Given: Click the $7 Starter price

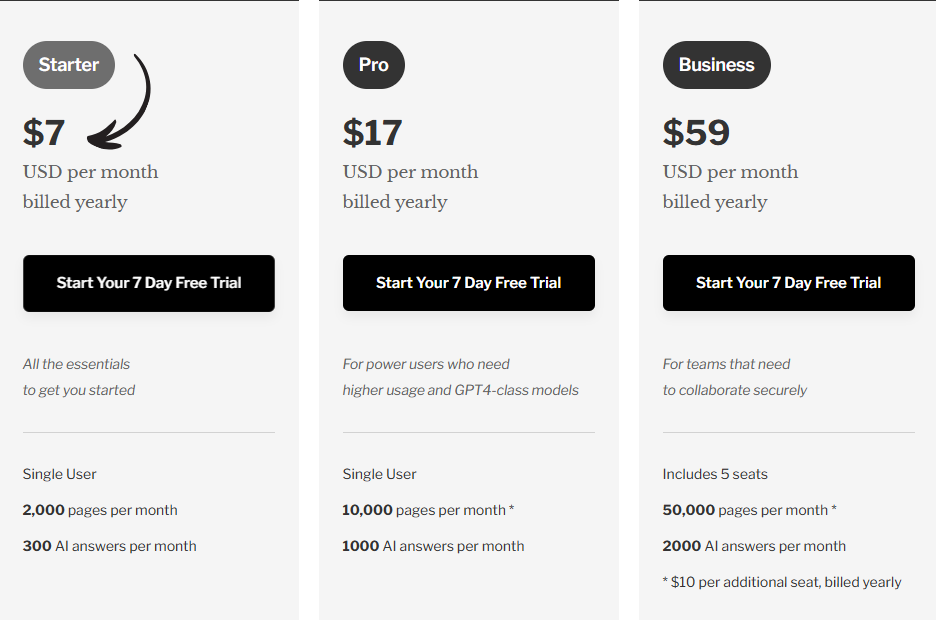Looking at the screenshot, I should (44, 132).
